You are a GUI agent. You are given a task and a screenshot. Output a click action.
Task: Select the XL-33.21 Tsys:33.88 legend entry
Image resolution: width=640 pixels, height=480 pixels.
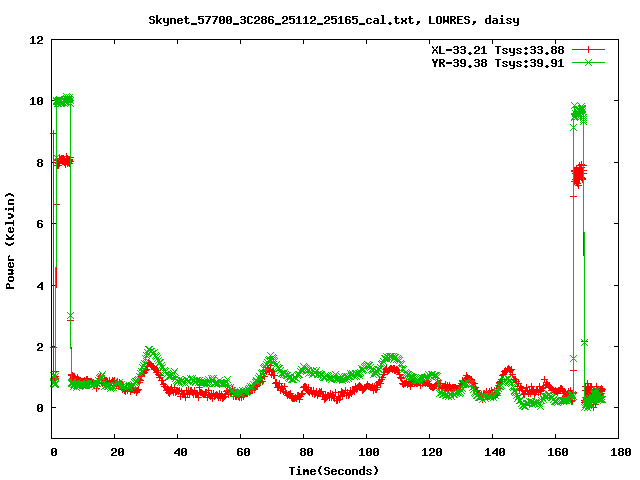pos(498,50)
